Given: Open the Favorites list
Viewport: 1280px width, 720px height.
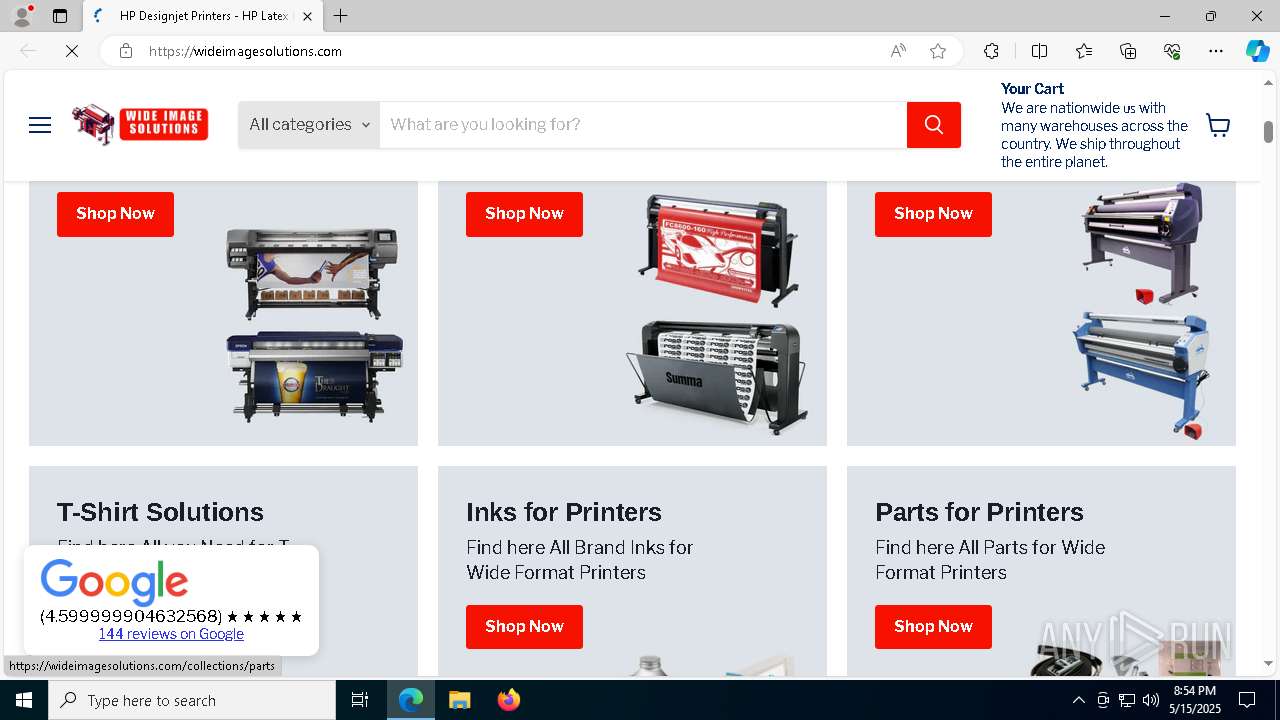Looking at the screenshot, I should [1084, 51].
